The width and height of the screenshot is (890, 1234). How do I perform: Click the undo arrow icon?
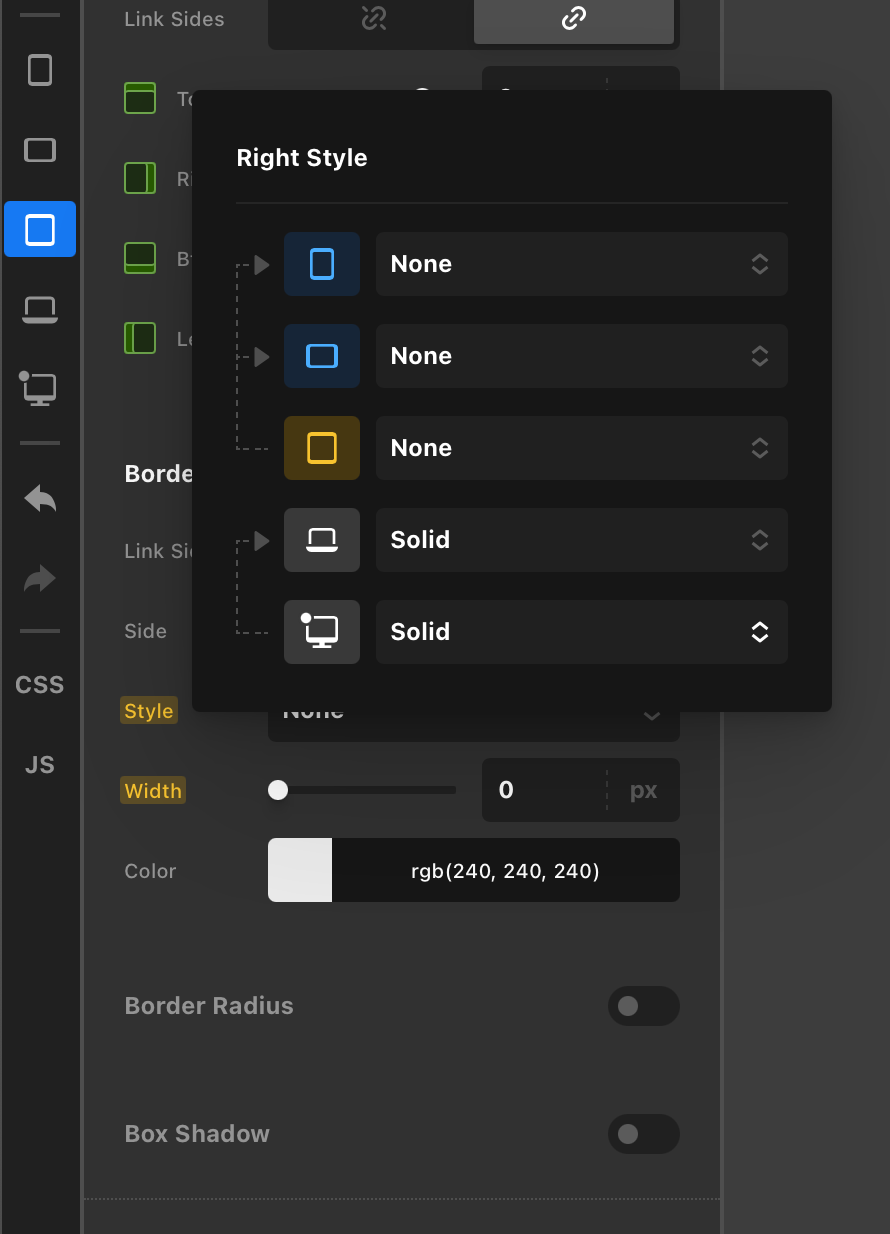[40, 498]
